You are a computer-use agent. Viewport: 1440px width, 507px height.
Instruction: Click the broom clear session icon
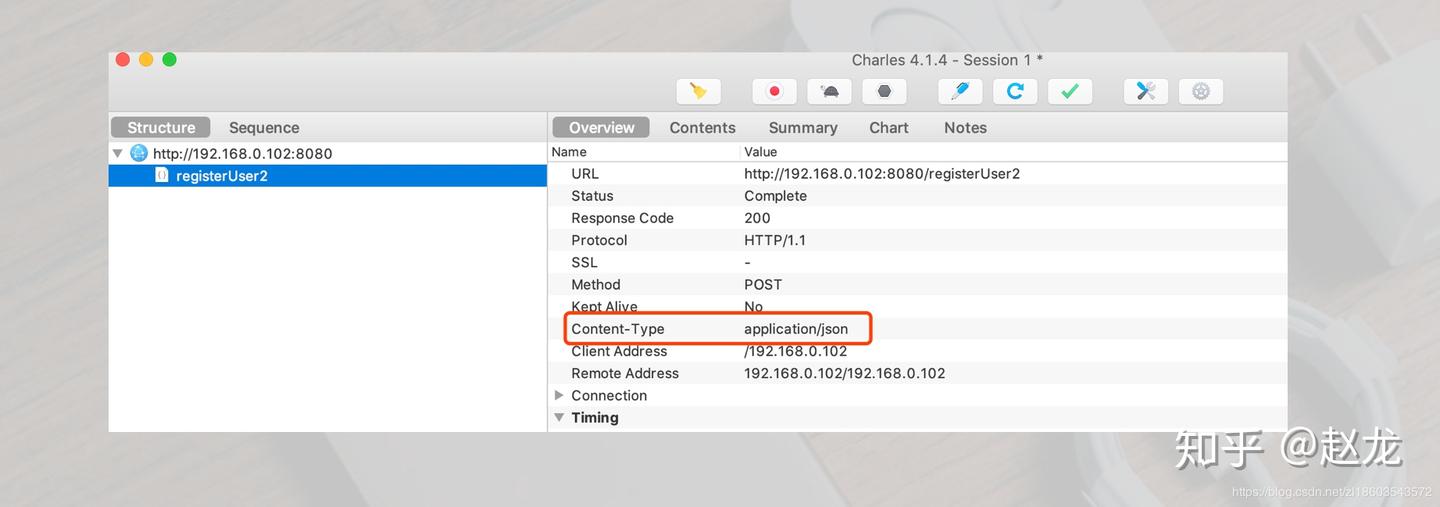[698, 91]
